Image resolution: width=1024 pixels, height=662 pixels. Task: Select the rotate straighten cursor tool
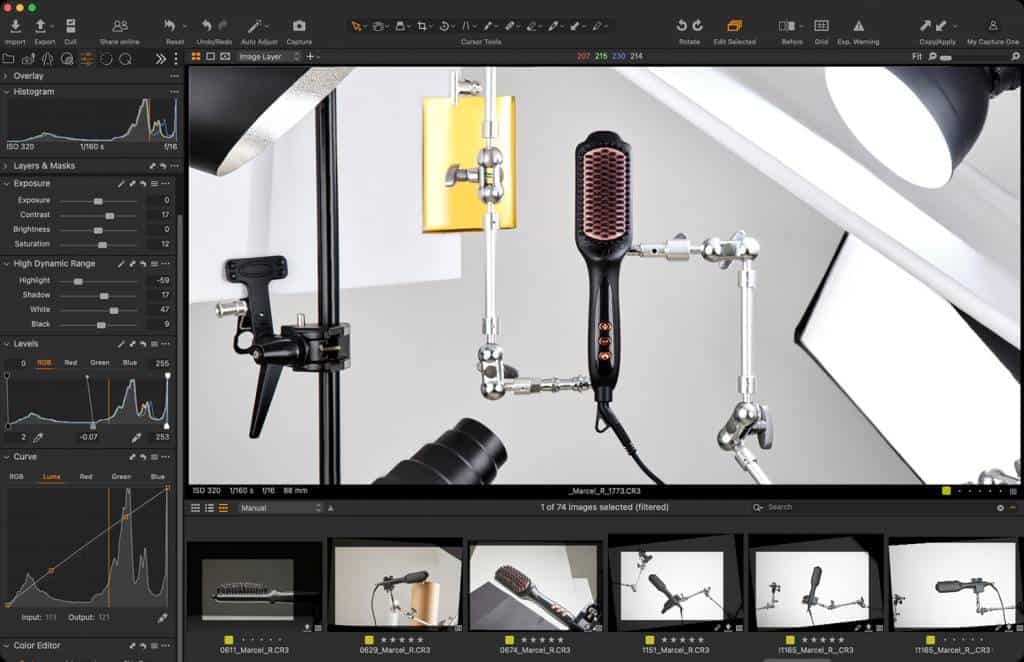(x=444, y=26)
